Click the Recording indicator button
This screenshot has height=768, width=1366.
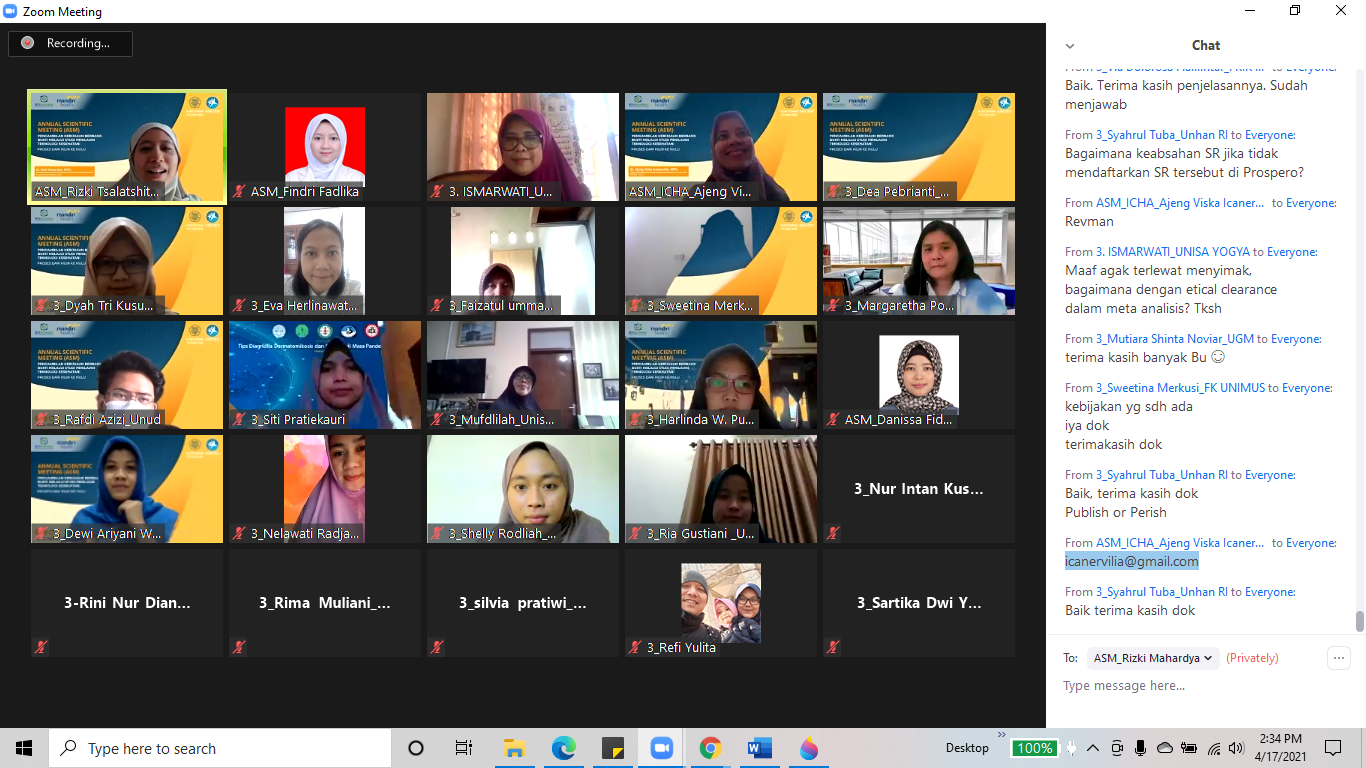70,43
